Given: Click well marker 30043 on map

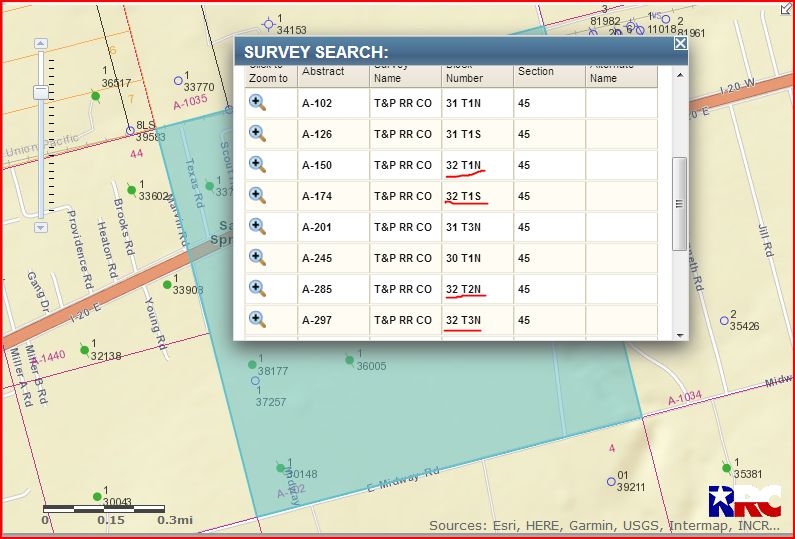Looking at the screenshot, I should pos(97,496).
